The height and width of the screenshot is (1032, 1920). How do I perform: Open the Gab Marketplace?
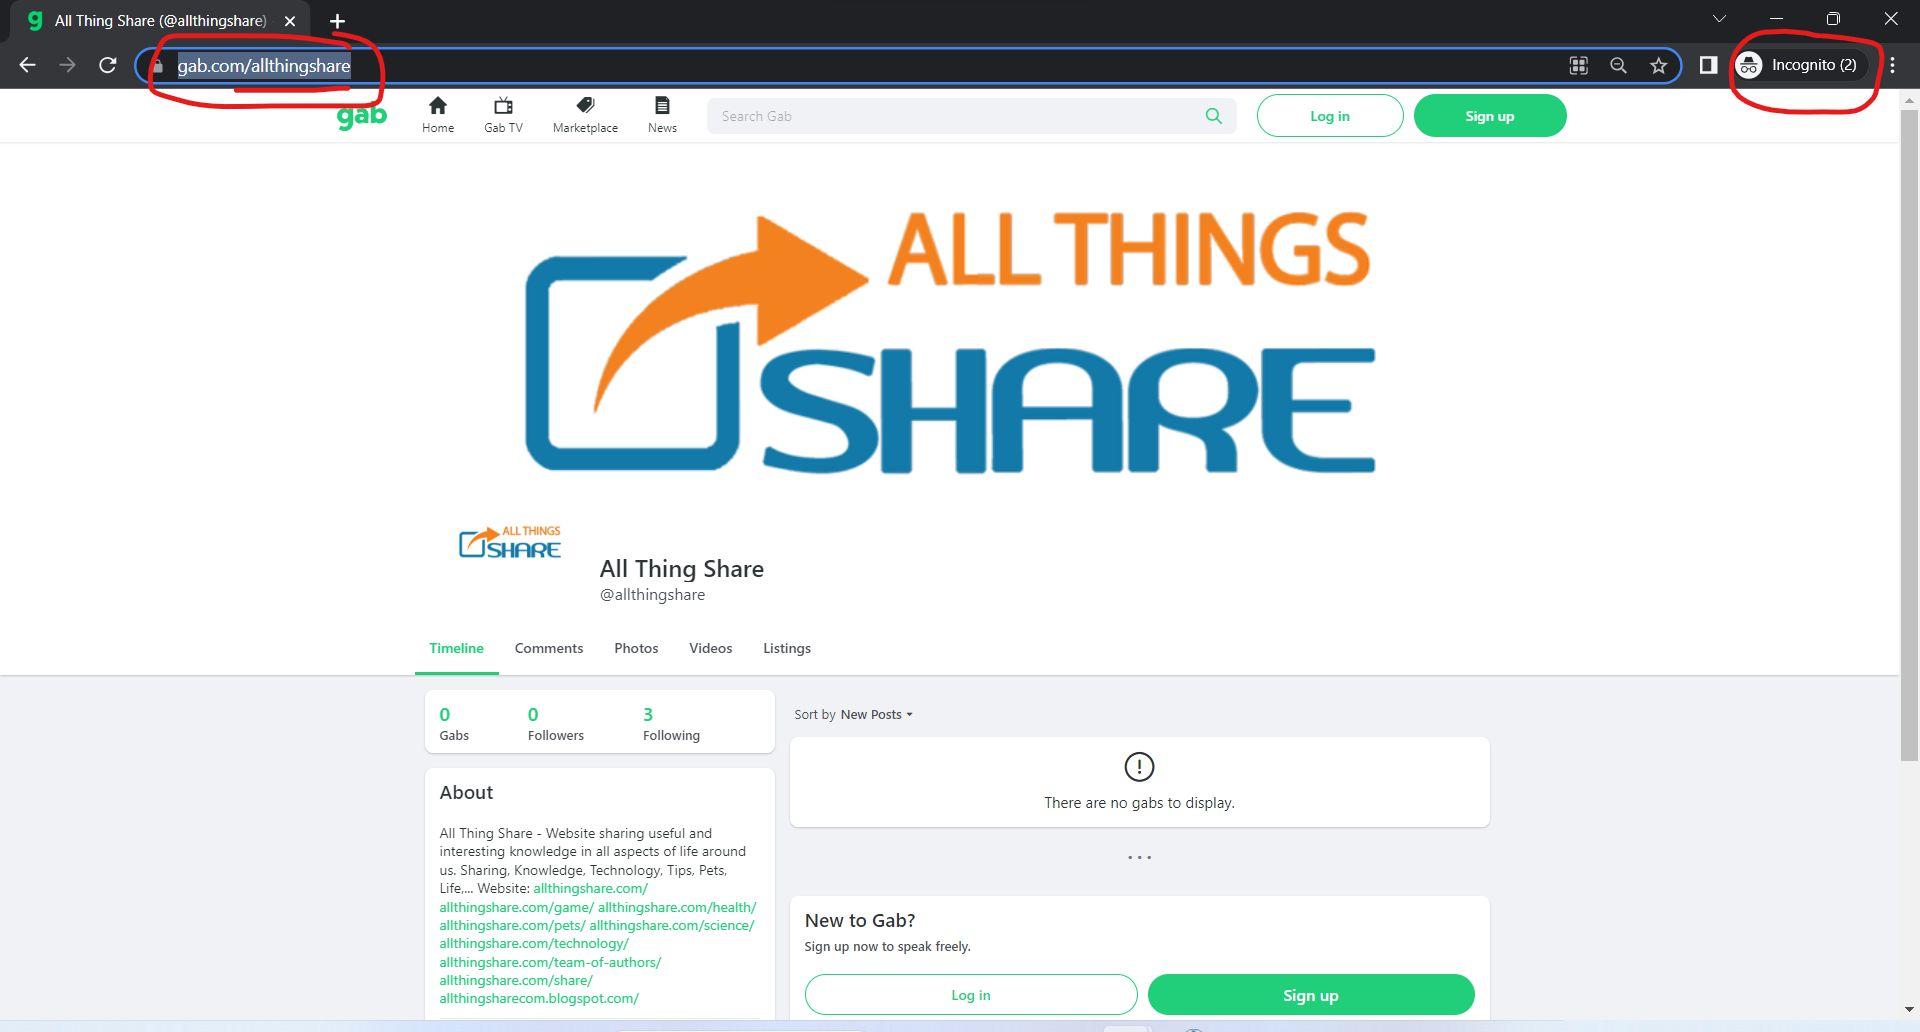coord(585,115)
